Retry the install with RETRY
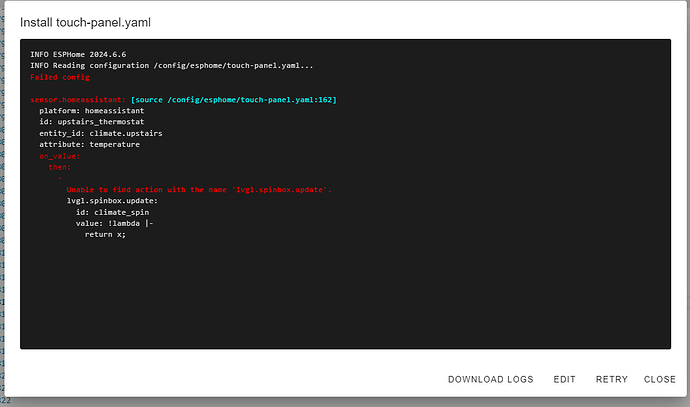This screenshot has width=690, height=407. (611, 379)
